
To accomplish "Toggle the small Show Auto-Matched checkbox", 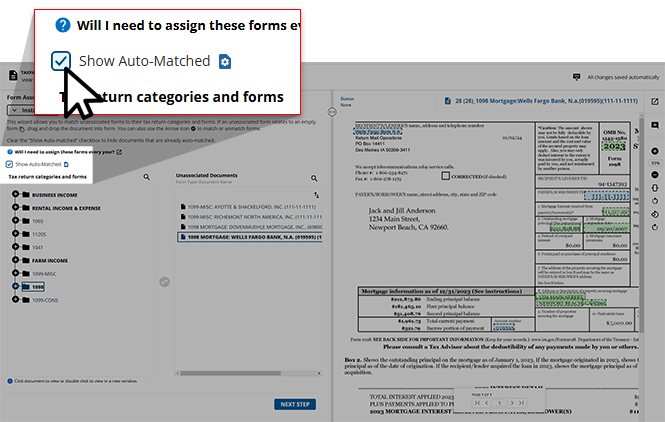I will [x=9, y=164].
